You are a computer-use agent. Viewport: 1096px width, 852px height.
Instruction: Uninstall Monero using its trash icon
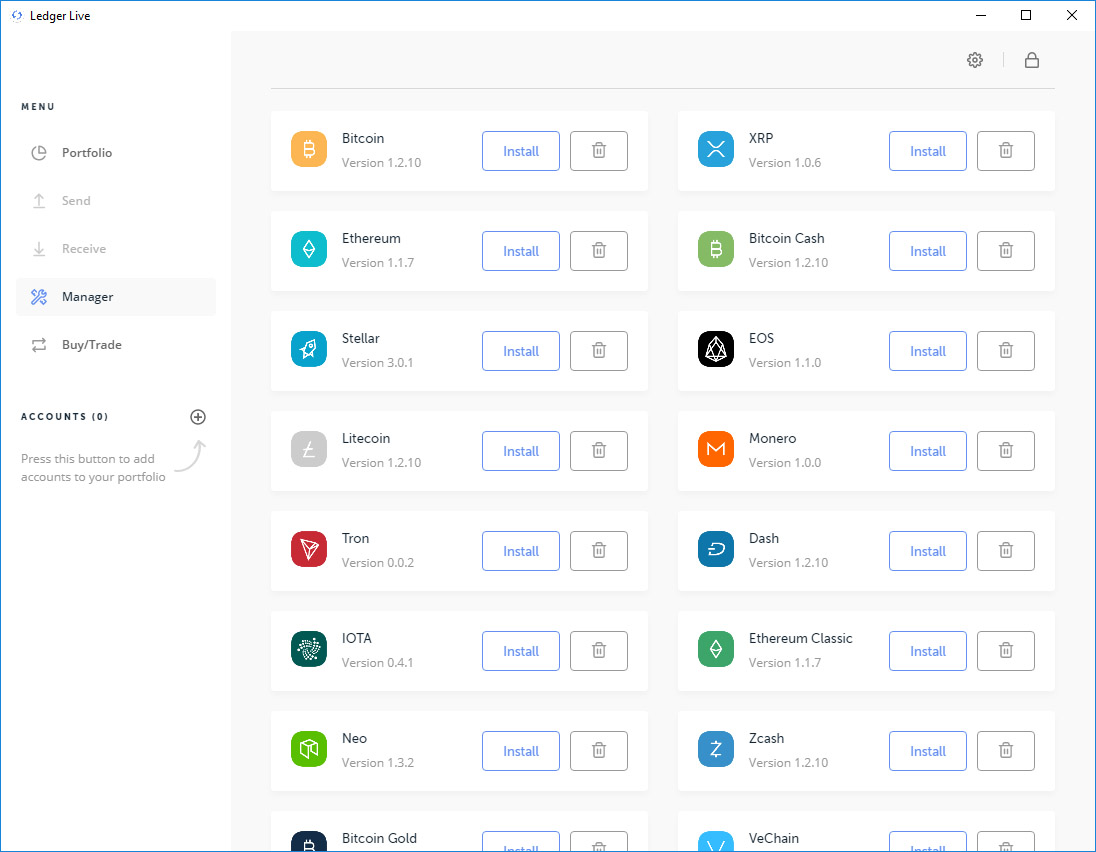[1006, 451]
